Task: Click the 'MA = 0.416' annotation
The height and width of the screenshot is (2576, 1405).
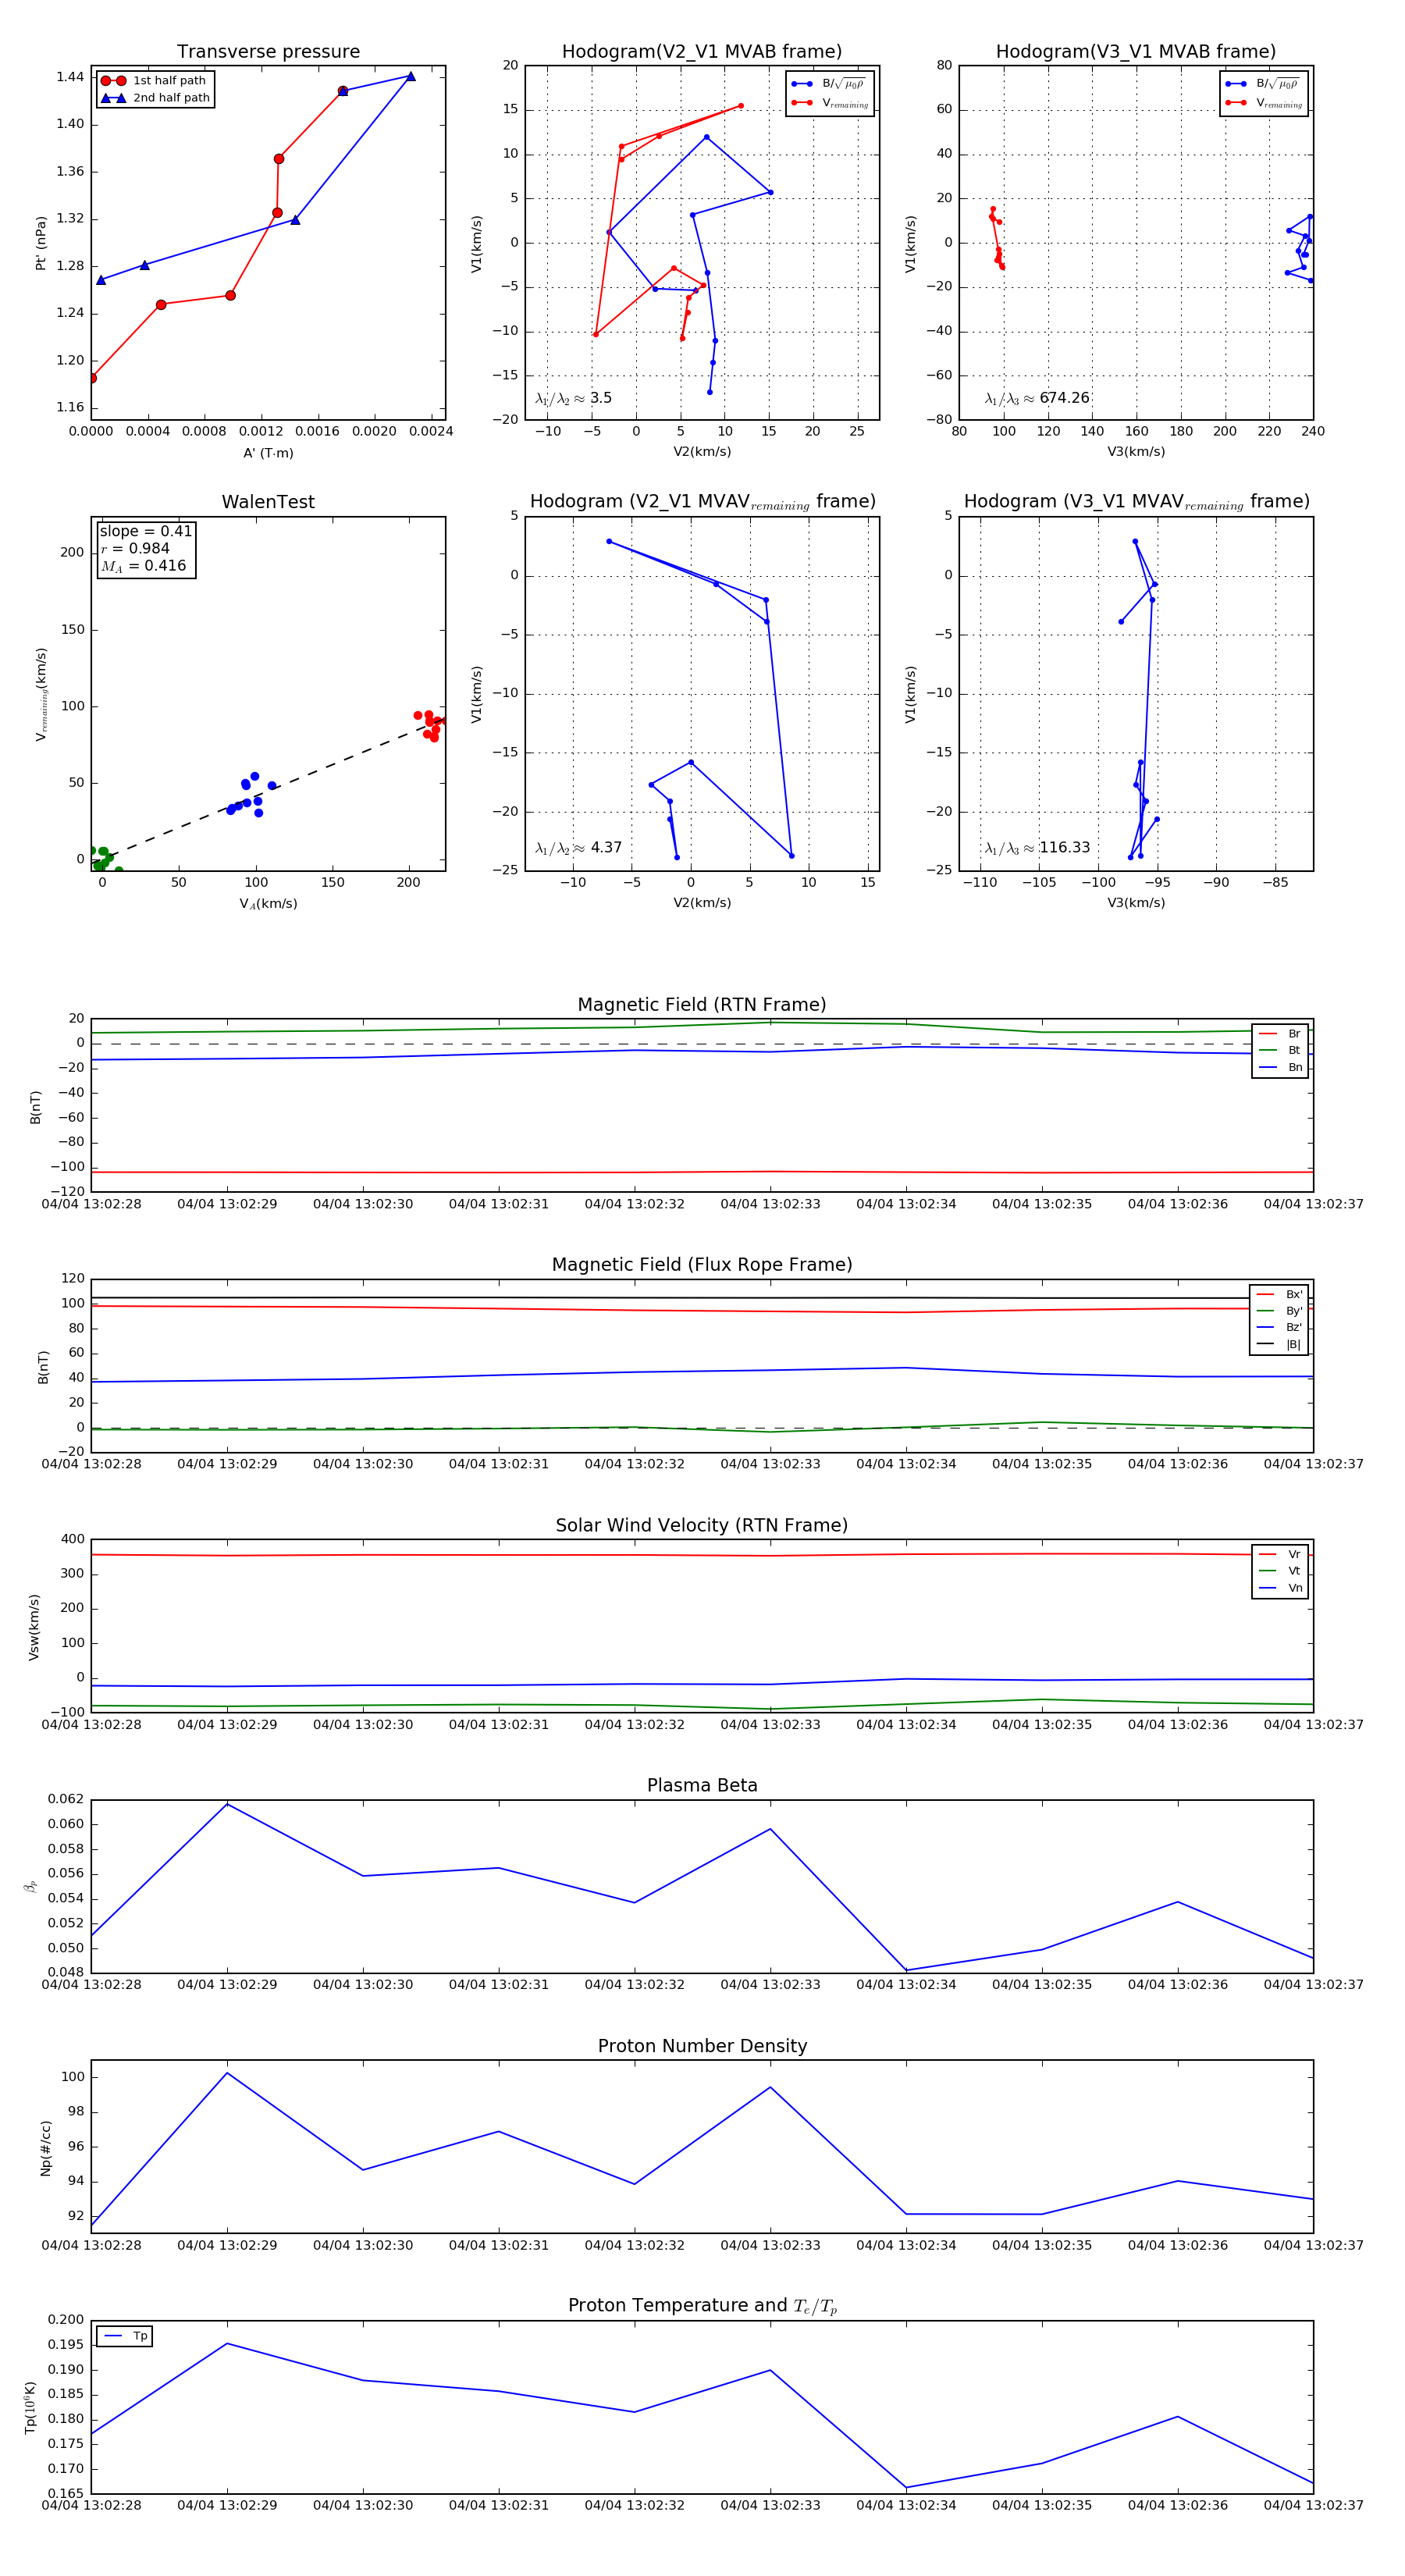Action: point(143,566)
